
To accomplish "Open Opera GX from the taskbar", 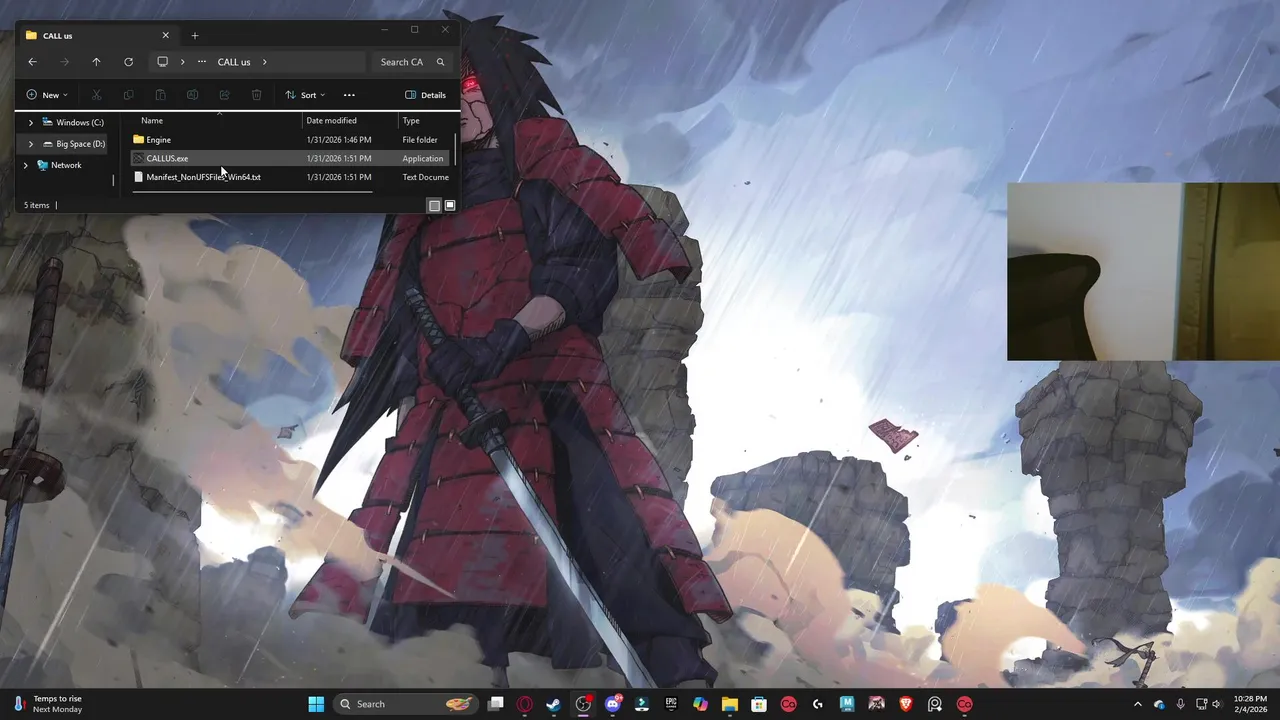I will [525, 704].
